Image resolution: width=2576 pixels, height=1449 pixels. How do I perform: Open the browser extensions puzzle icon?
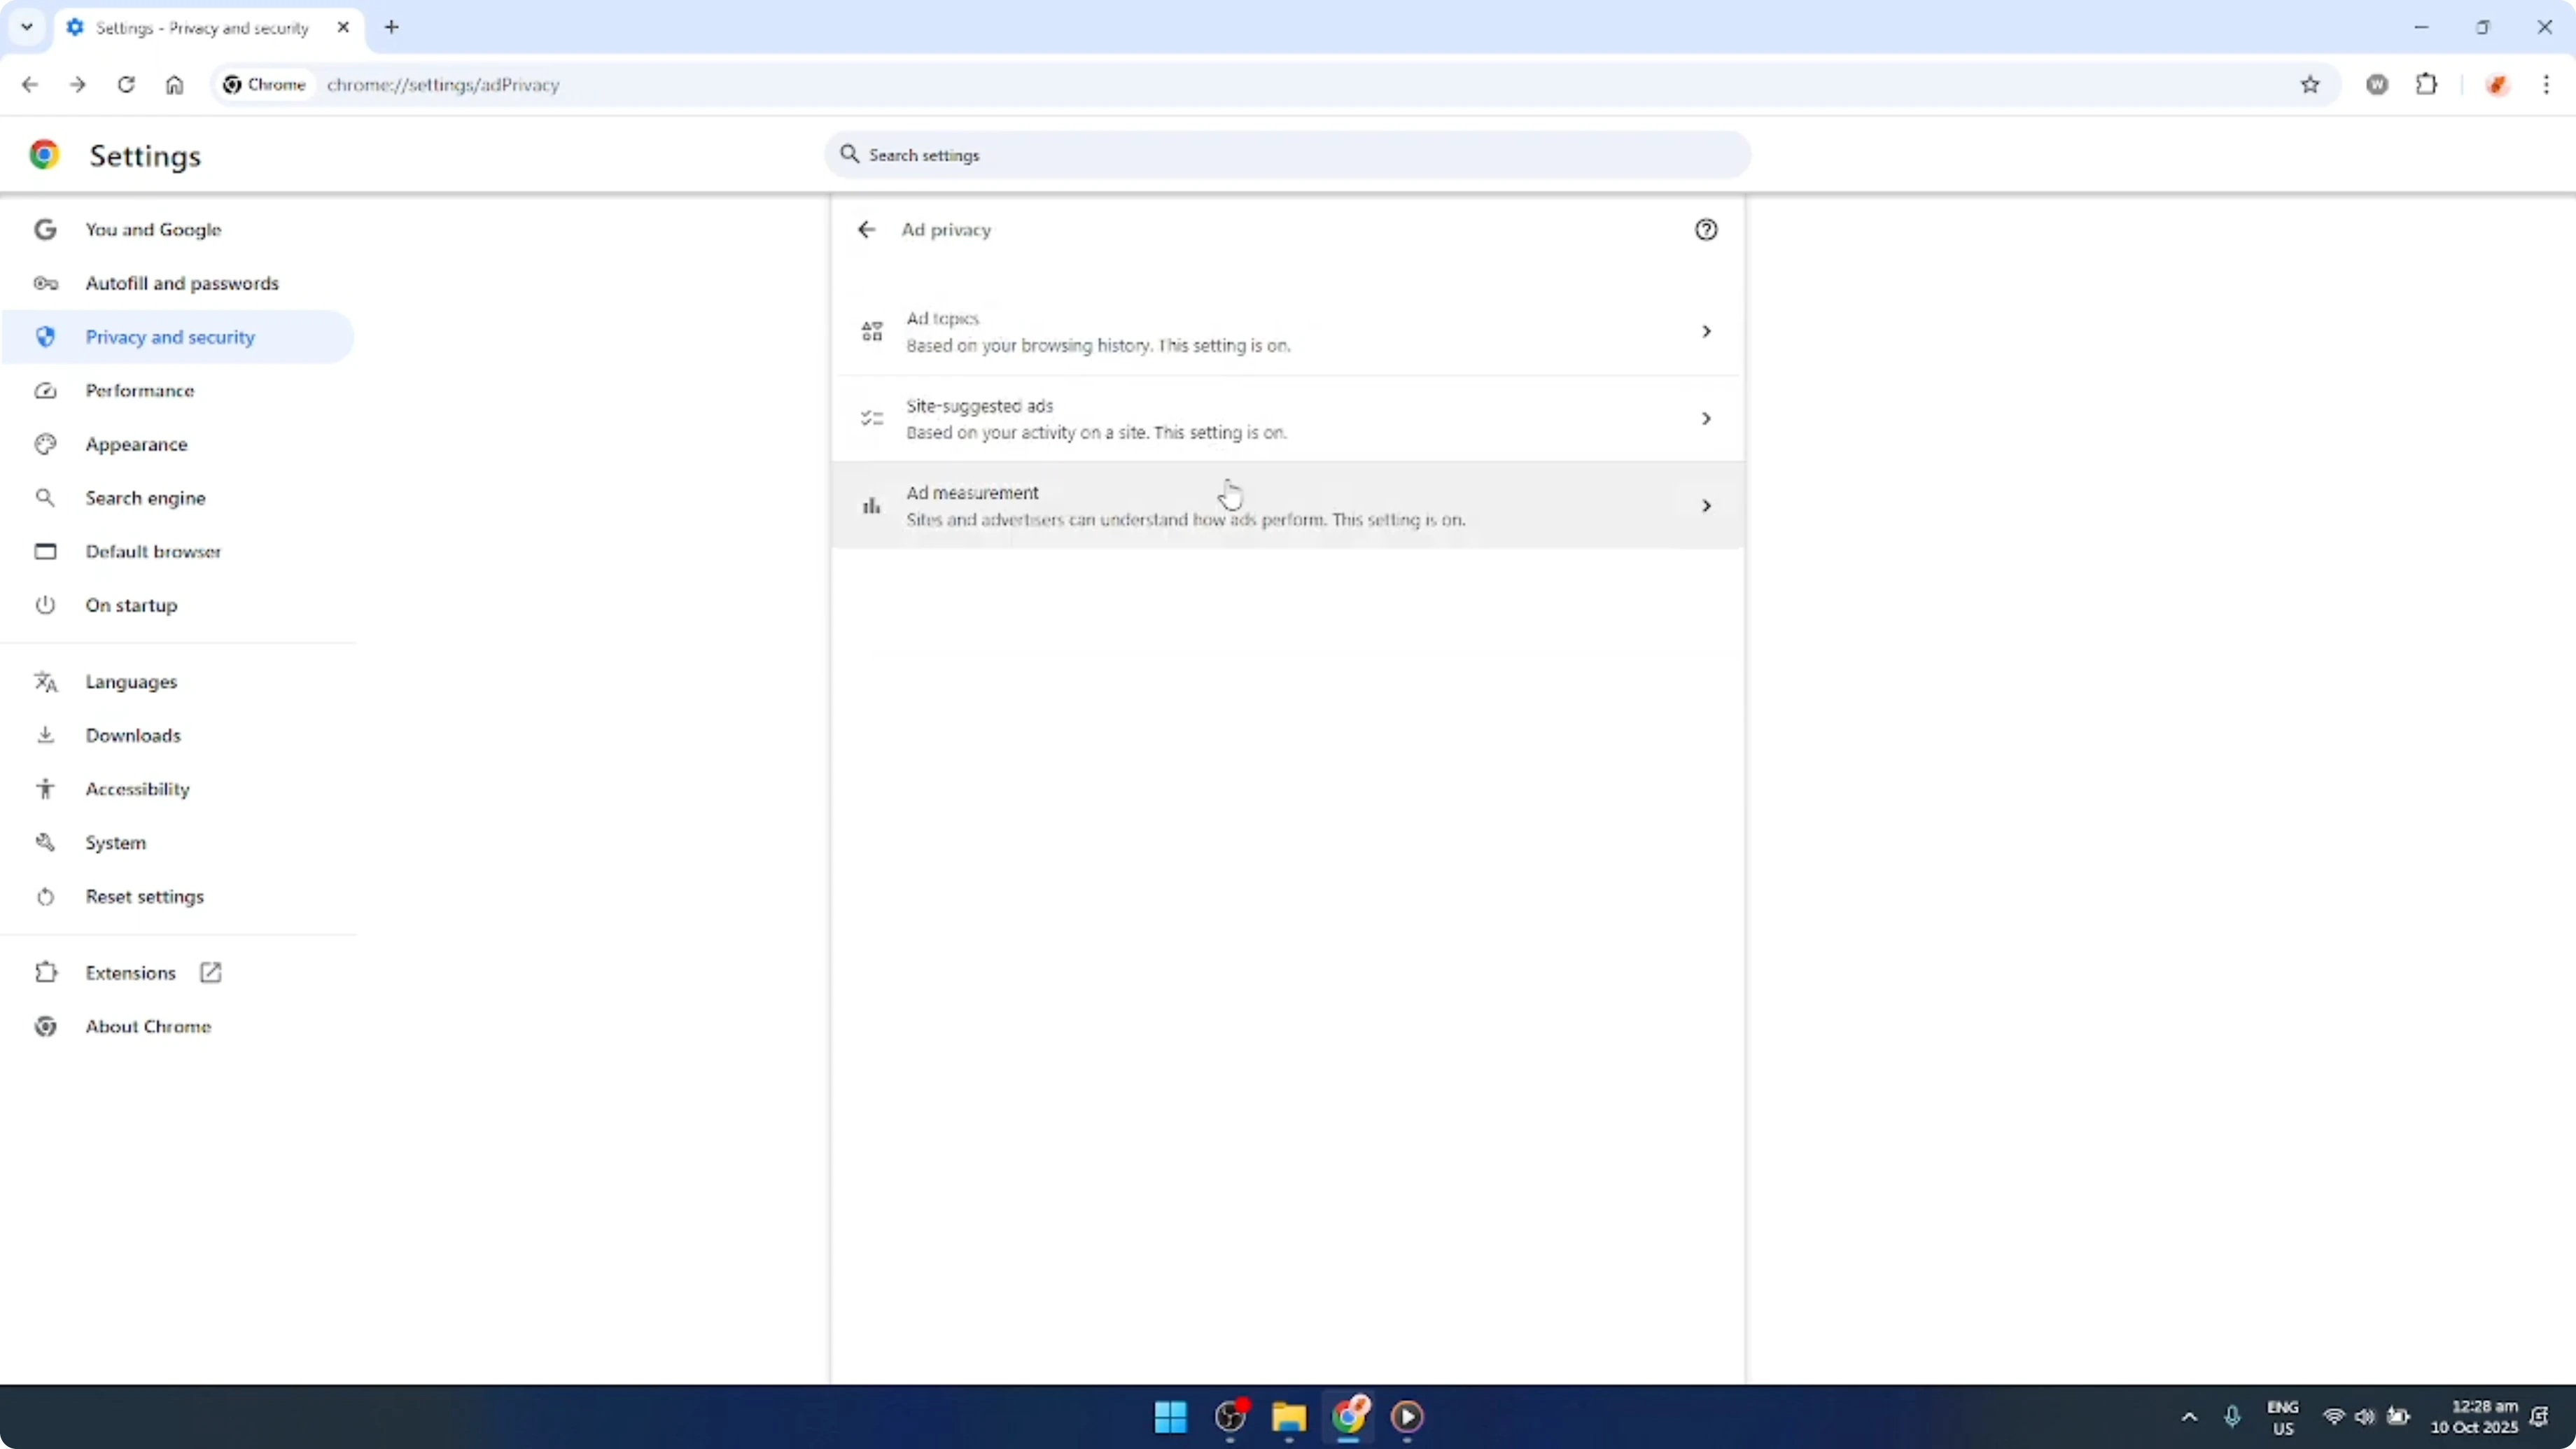(x=2428, y=85)
